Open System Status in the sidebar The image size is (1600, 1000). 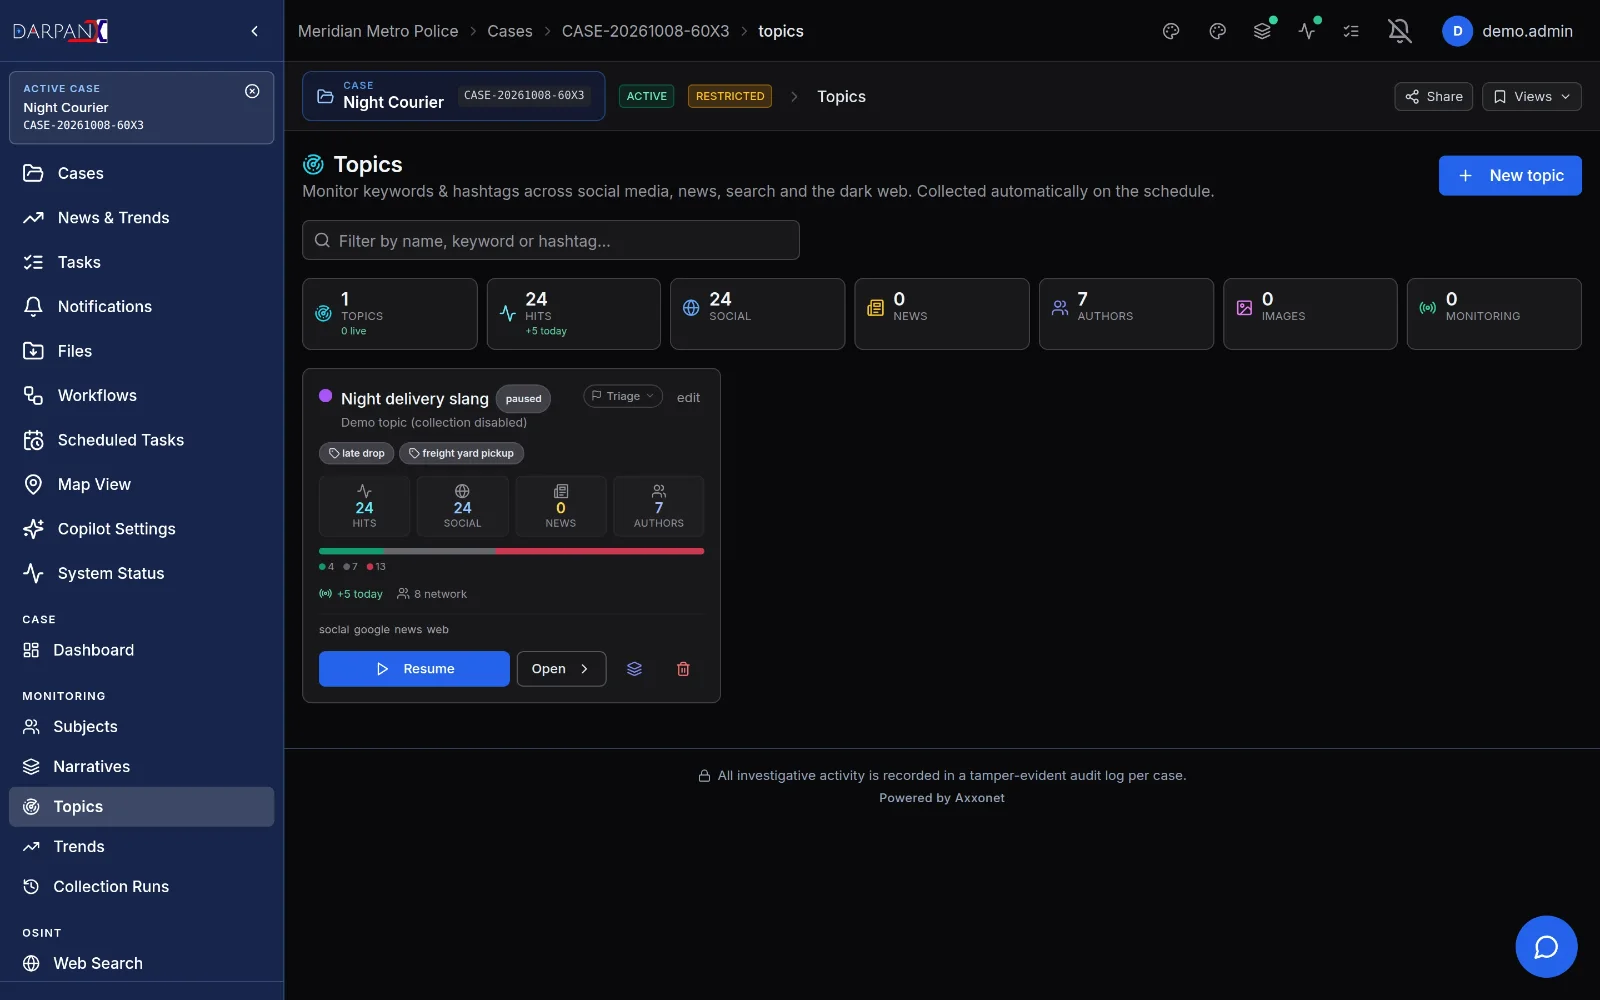pos(141,573)
